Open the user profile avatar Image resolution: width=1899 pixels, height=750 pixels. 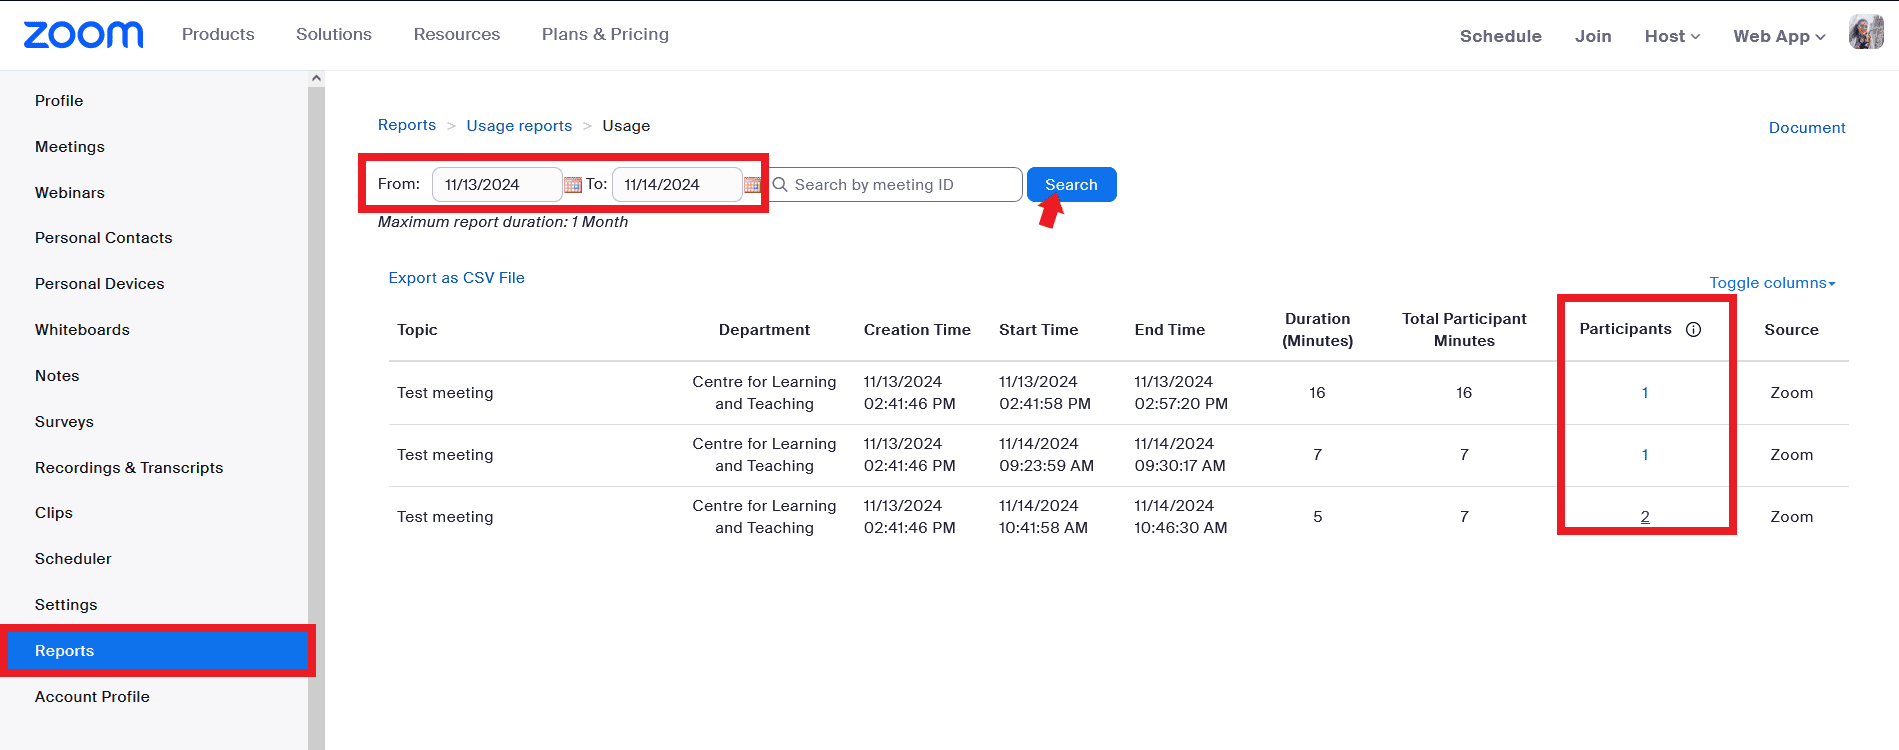(1865, 33)
